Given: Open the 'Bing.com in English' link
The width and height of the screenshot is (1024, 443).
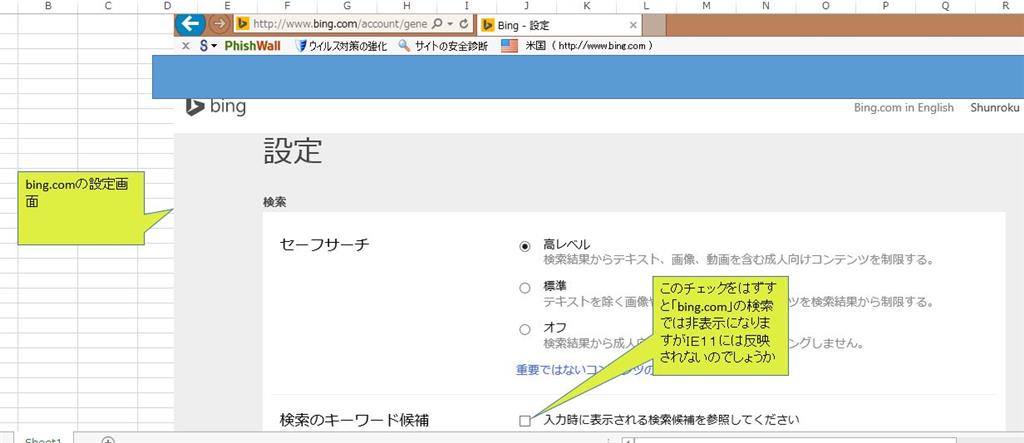Looking at the screenshot, I should [x=904, y=108].
